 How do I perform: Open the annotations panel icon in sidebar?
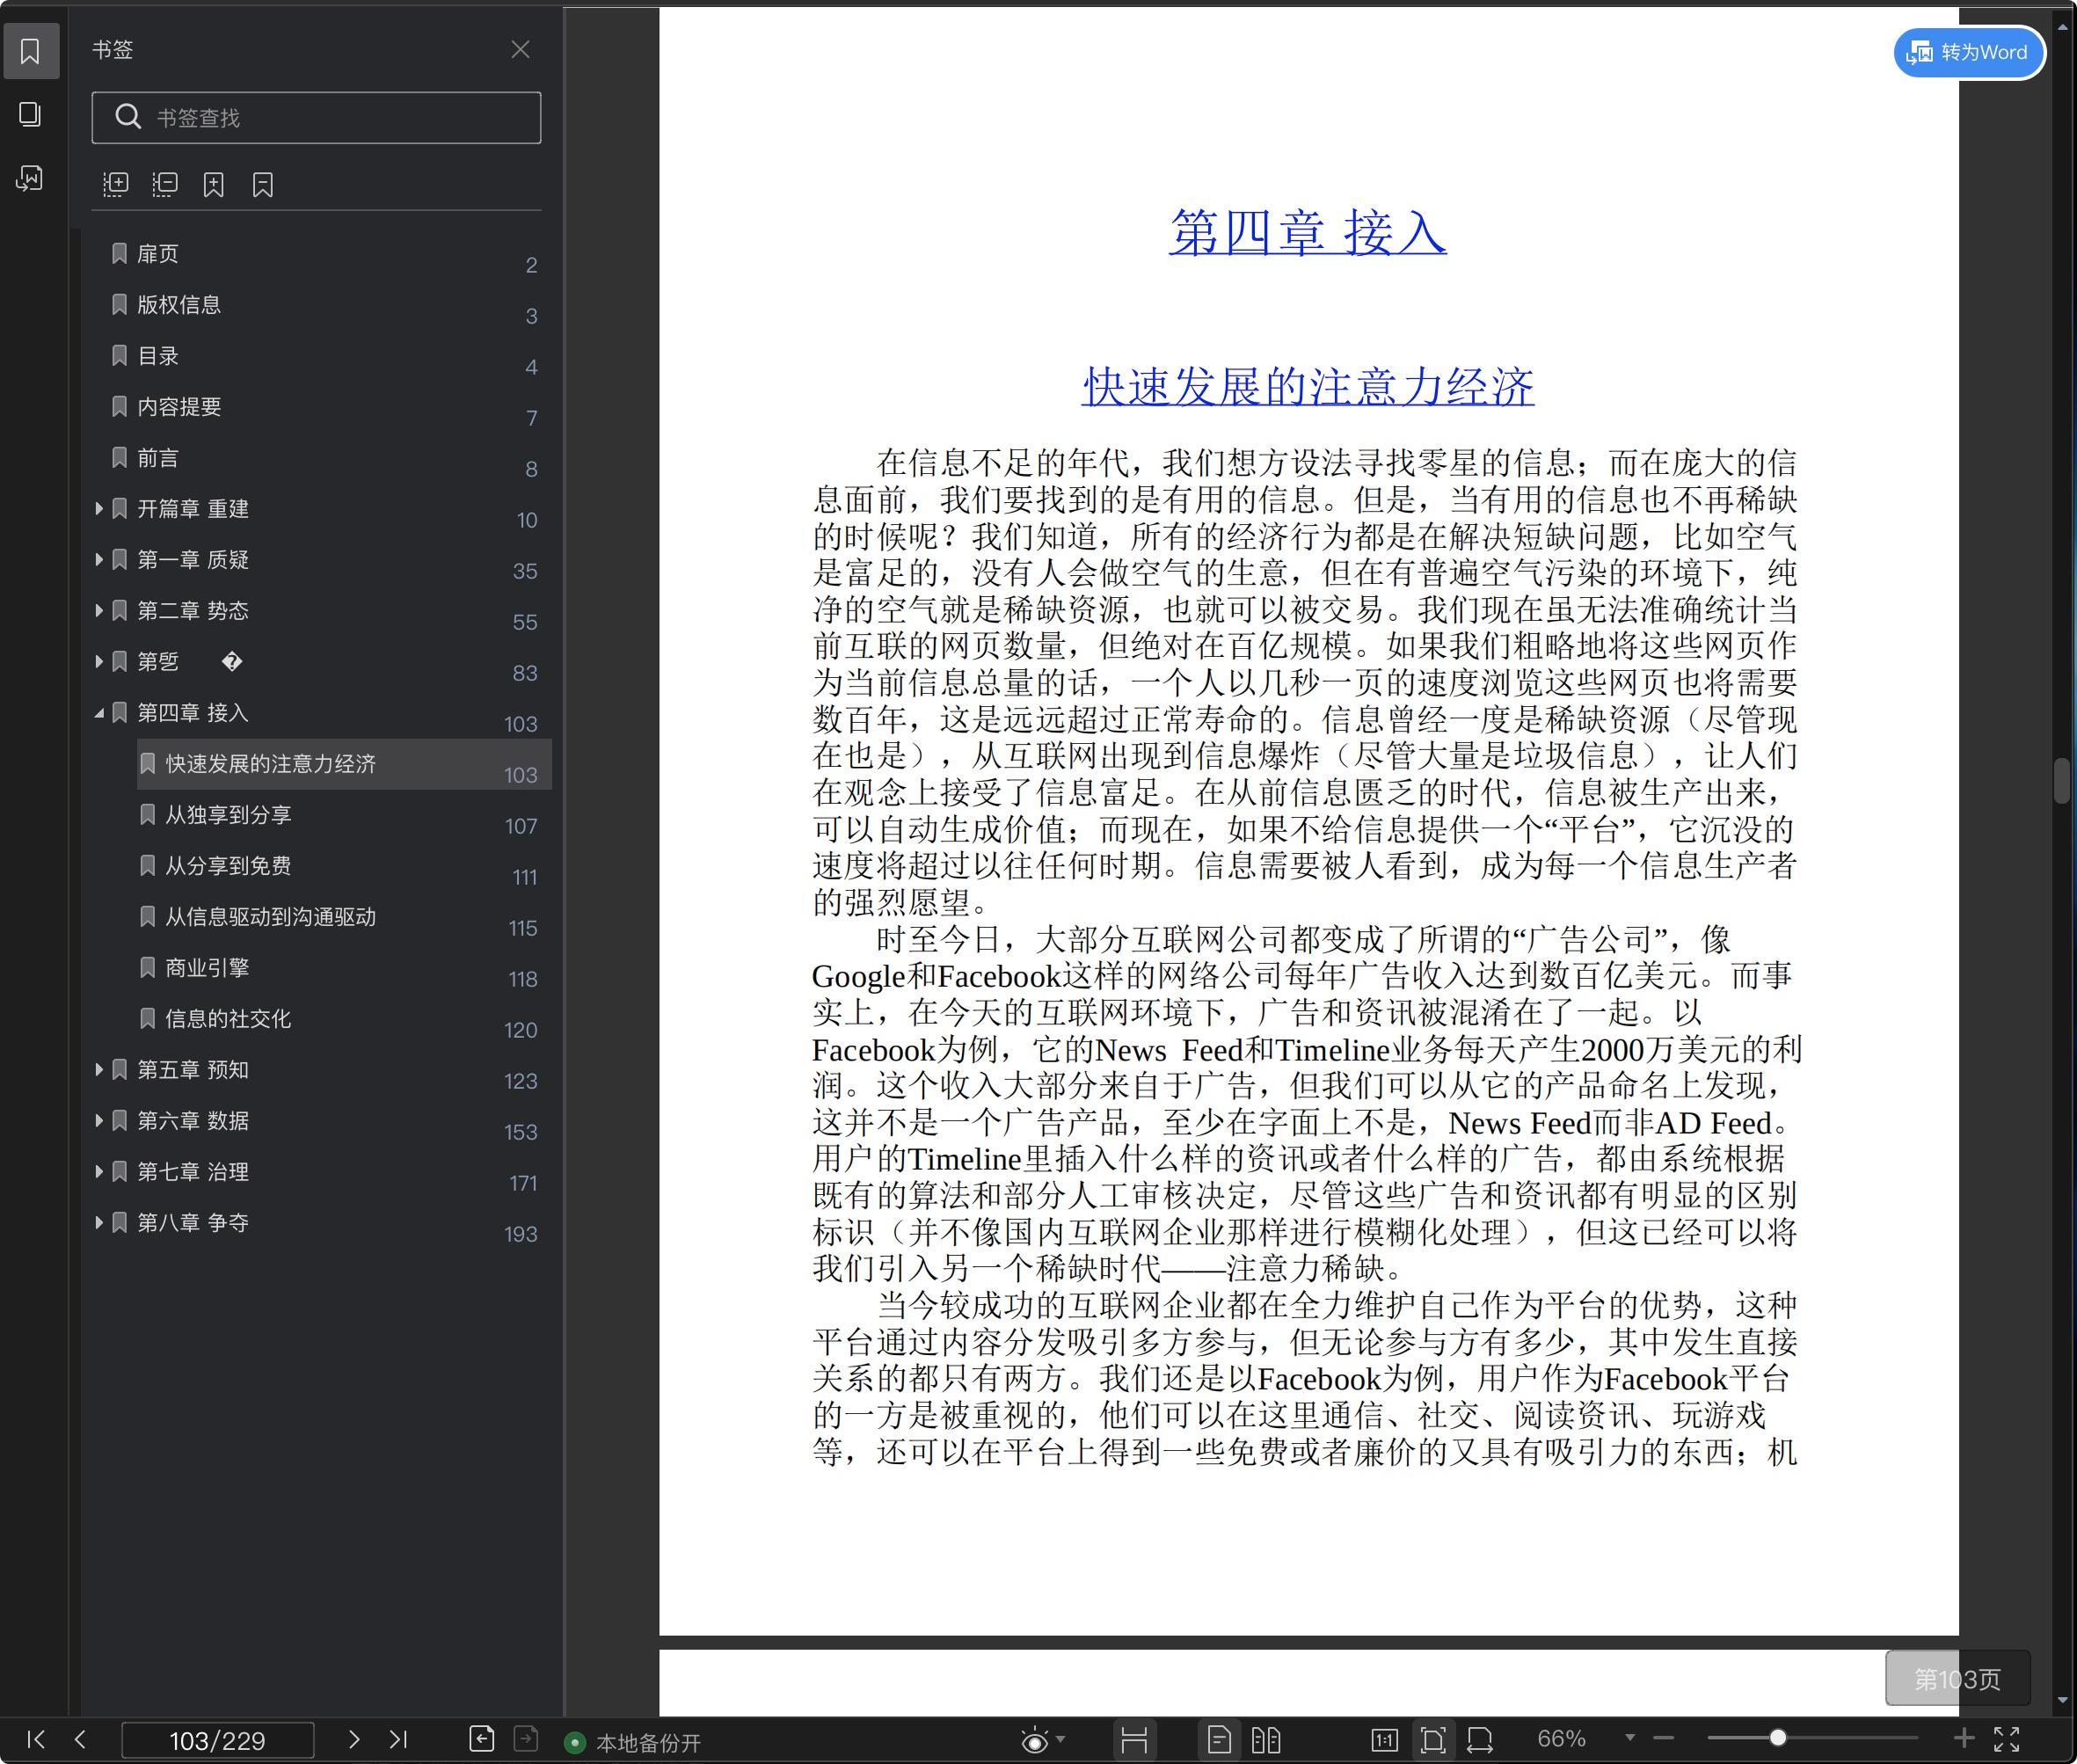click(30, 178)
